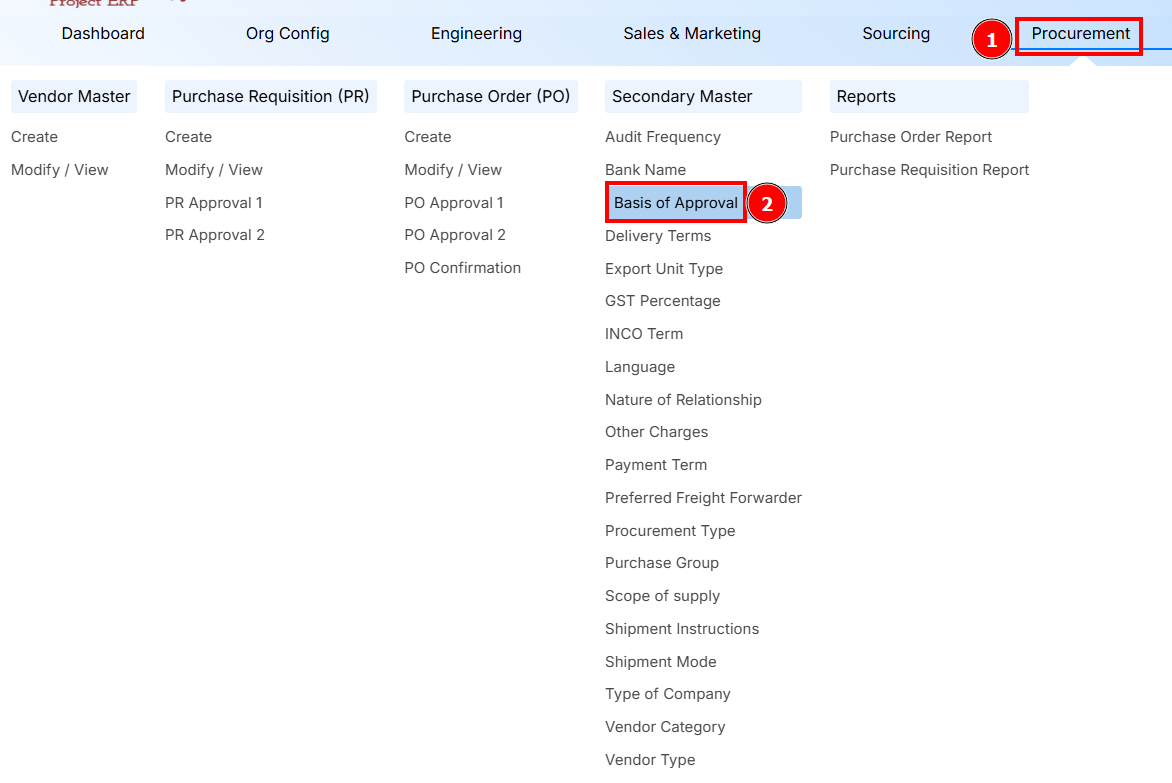Click Create under Vendor Master
This screenshot has height=783, width=1172.
[x=35, y=137]
